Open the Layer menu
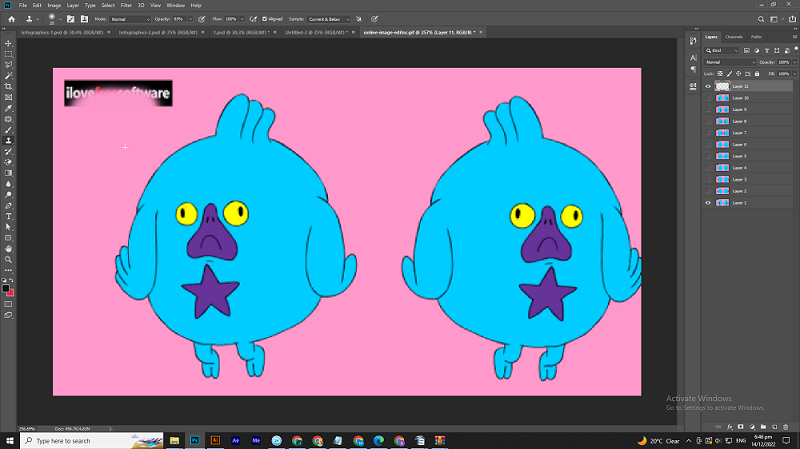This screenshot has width=800, height=449. (73, 5)
